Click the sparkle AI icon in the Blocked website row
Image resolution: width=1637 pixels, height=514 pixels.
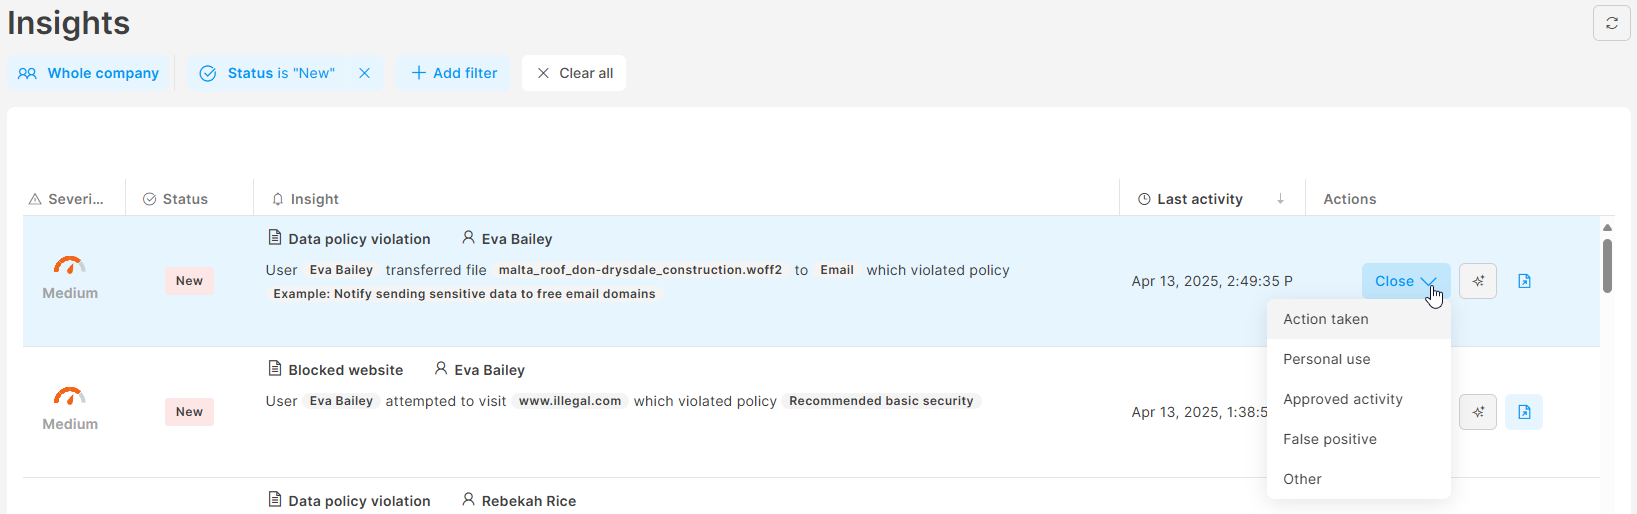tap(1478, 412)
